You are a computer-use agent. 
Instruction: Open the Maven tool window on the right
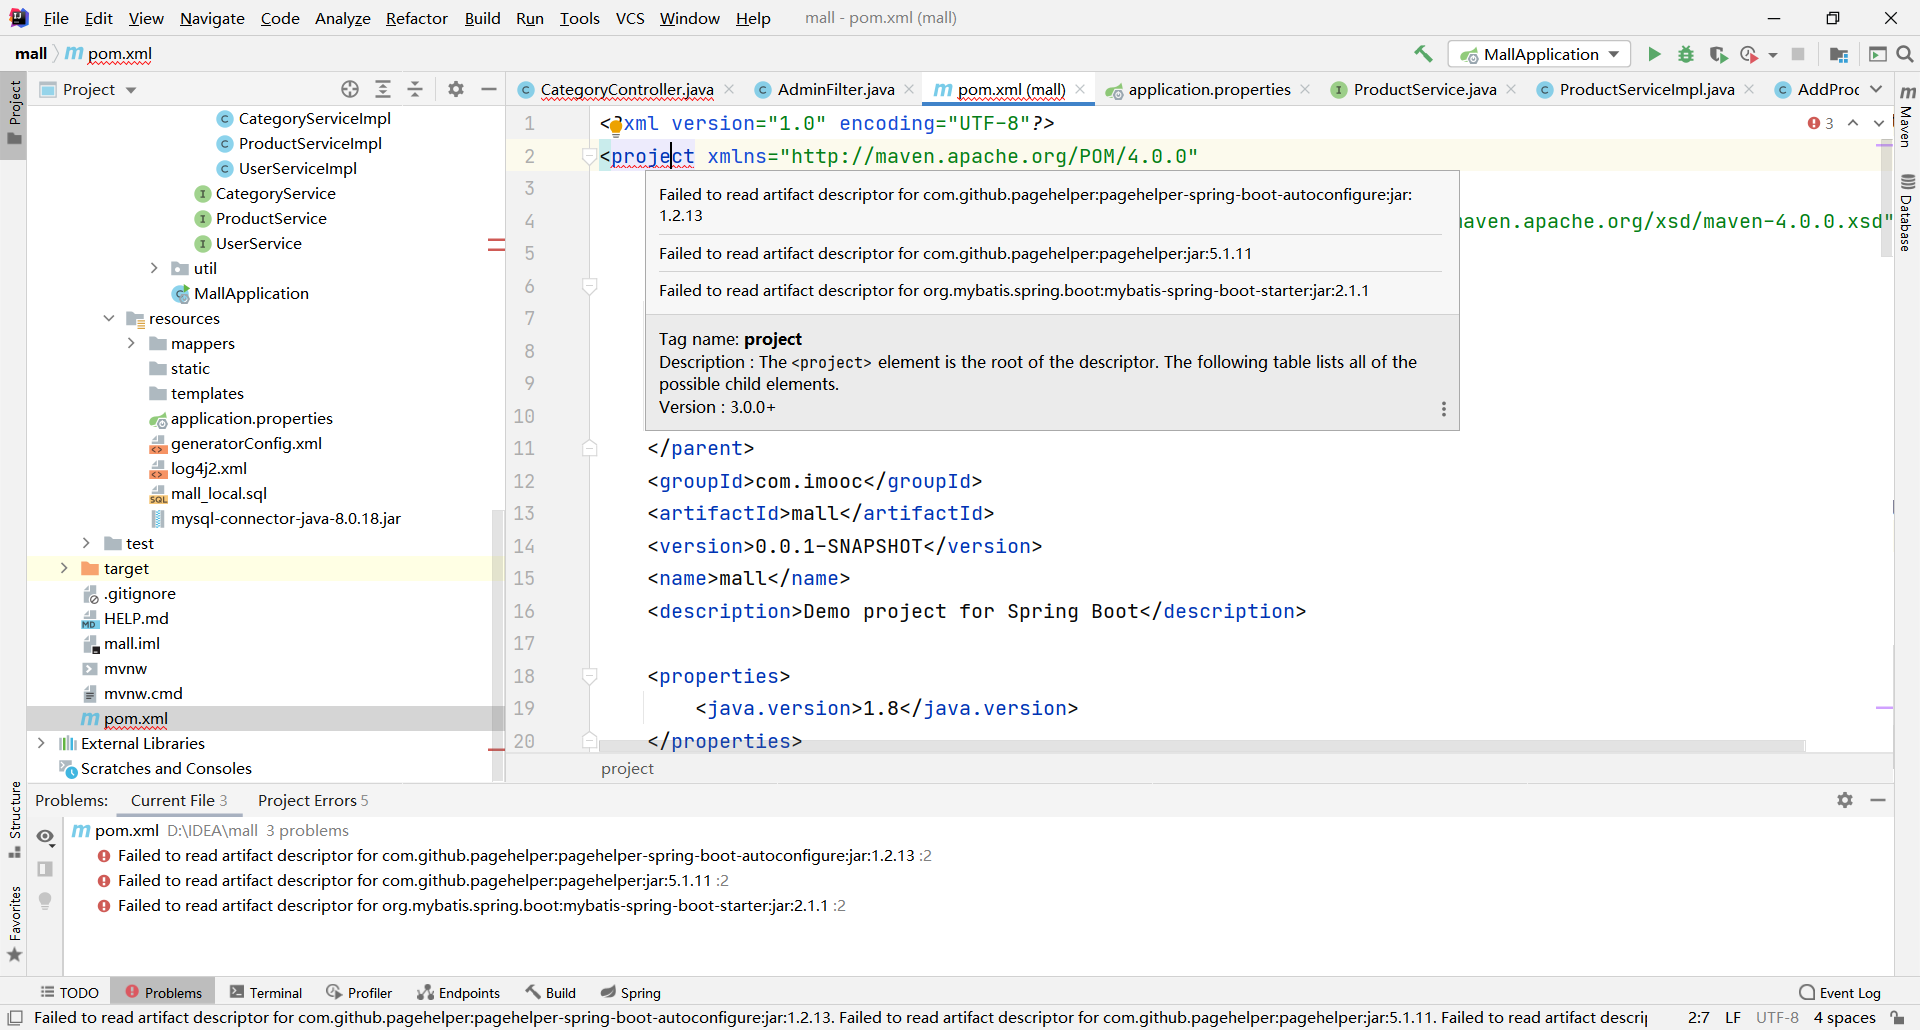tap(1907, 117)
